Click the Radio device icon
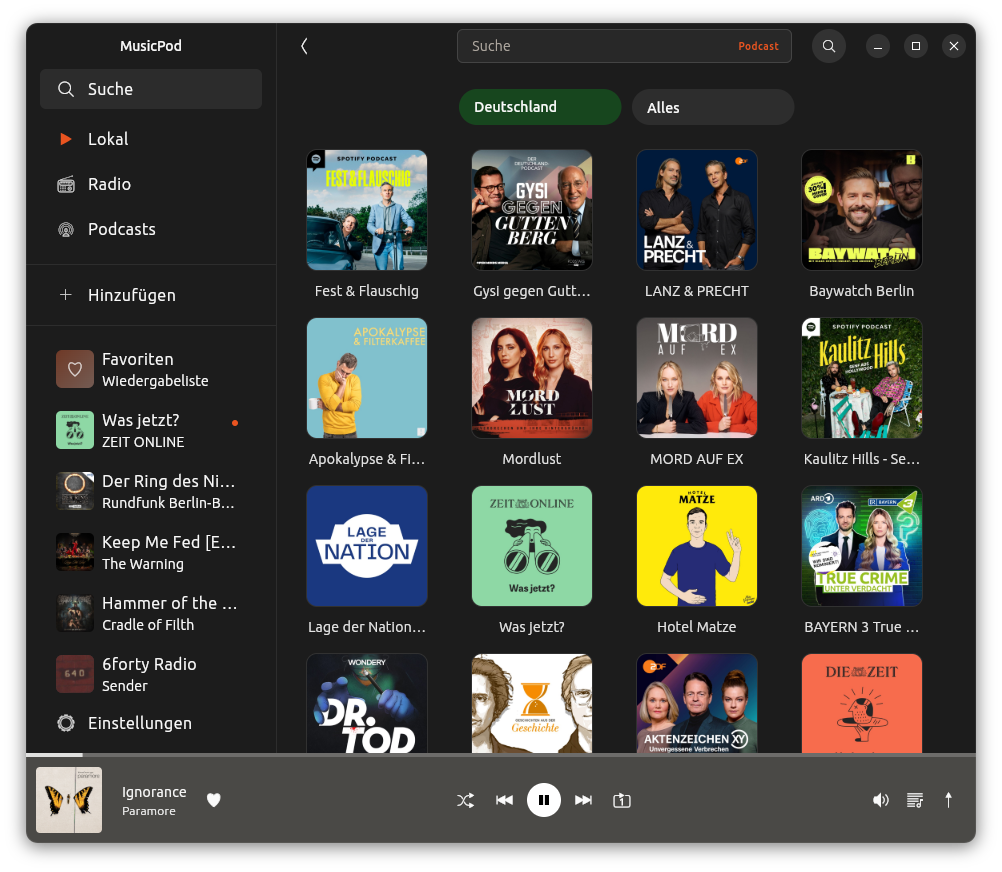Screen dimensions: 1002x872 (x=66, y=185)
